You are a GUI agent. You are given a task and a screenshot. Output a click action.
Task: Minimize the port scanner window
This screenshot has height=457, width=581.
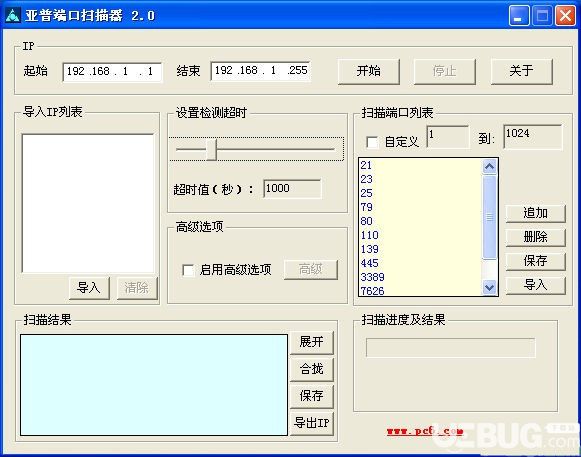coord(519,16)
